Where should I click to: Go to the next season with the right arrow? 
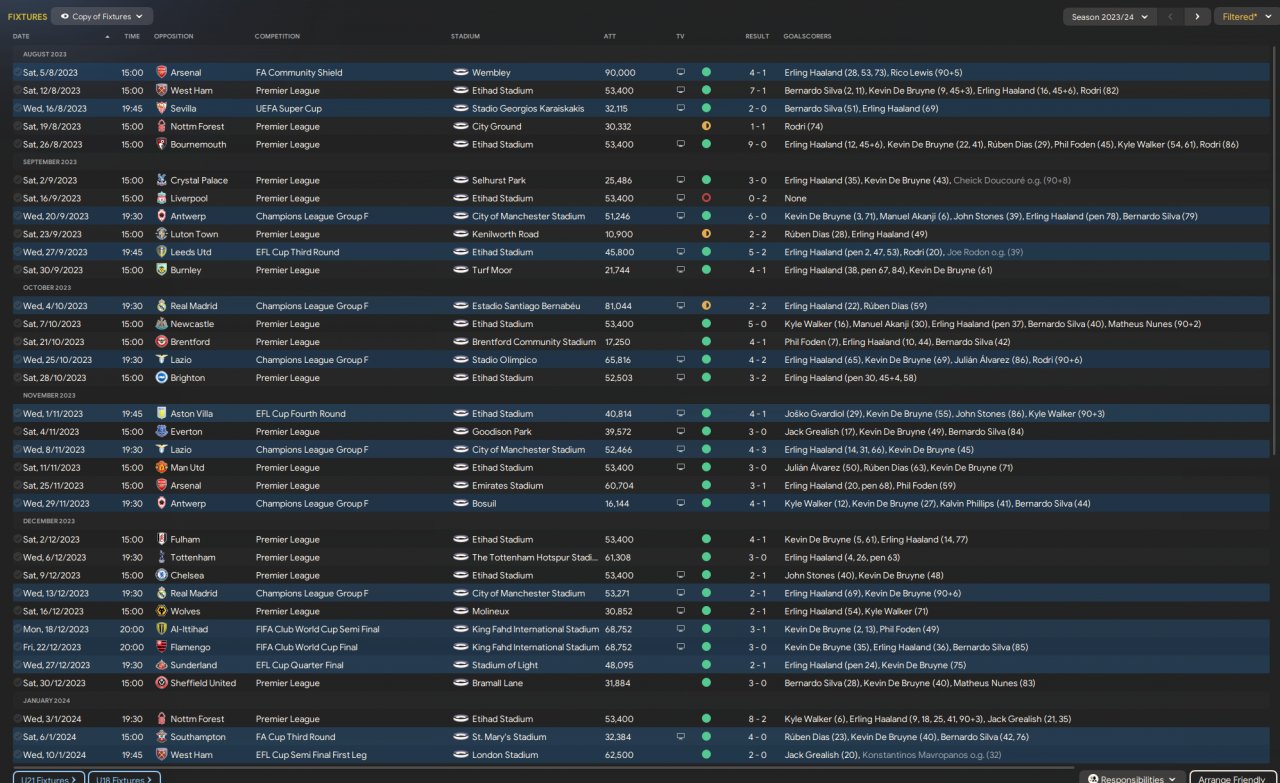click(1197, 16)
